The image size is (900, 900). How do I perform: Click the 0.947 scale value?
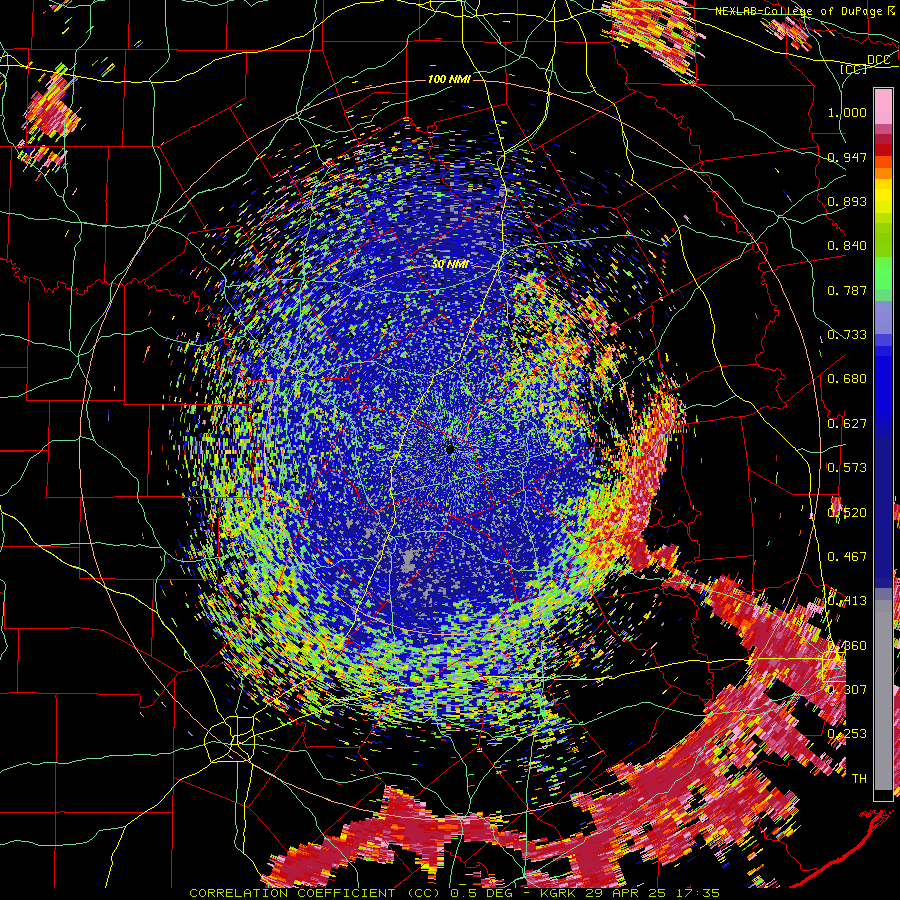(x=847, y=157)
